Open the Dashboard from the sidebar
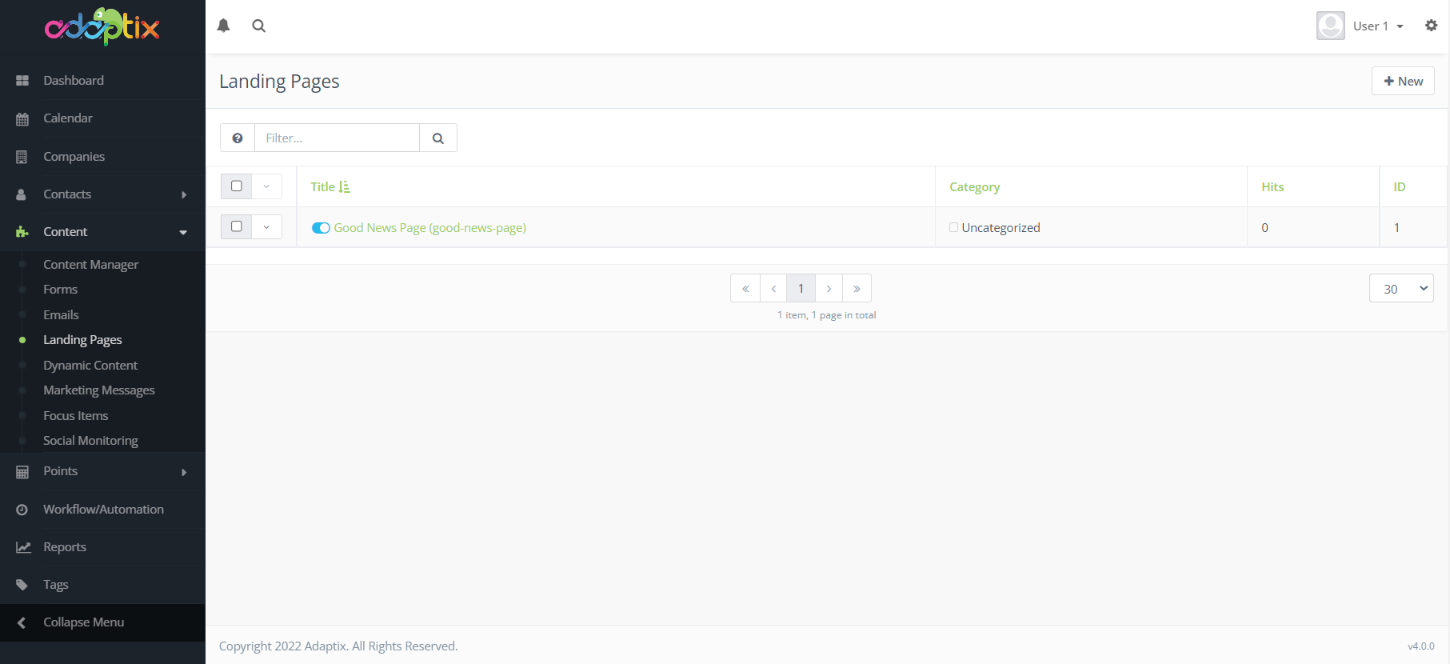 [73, 80]
